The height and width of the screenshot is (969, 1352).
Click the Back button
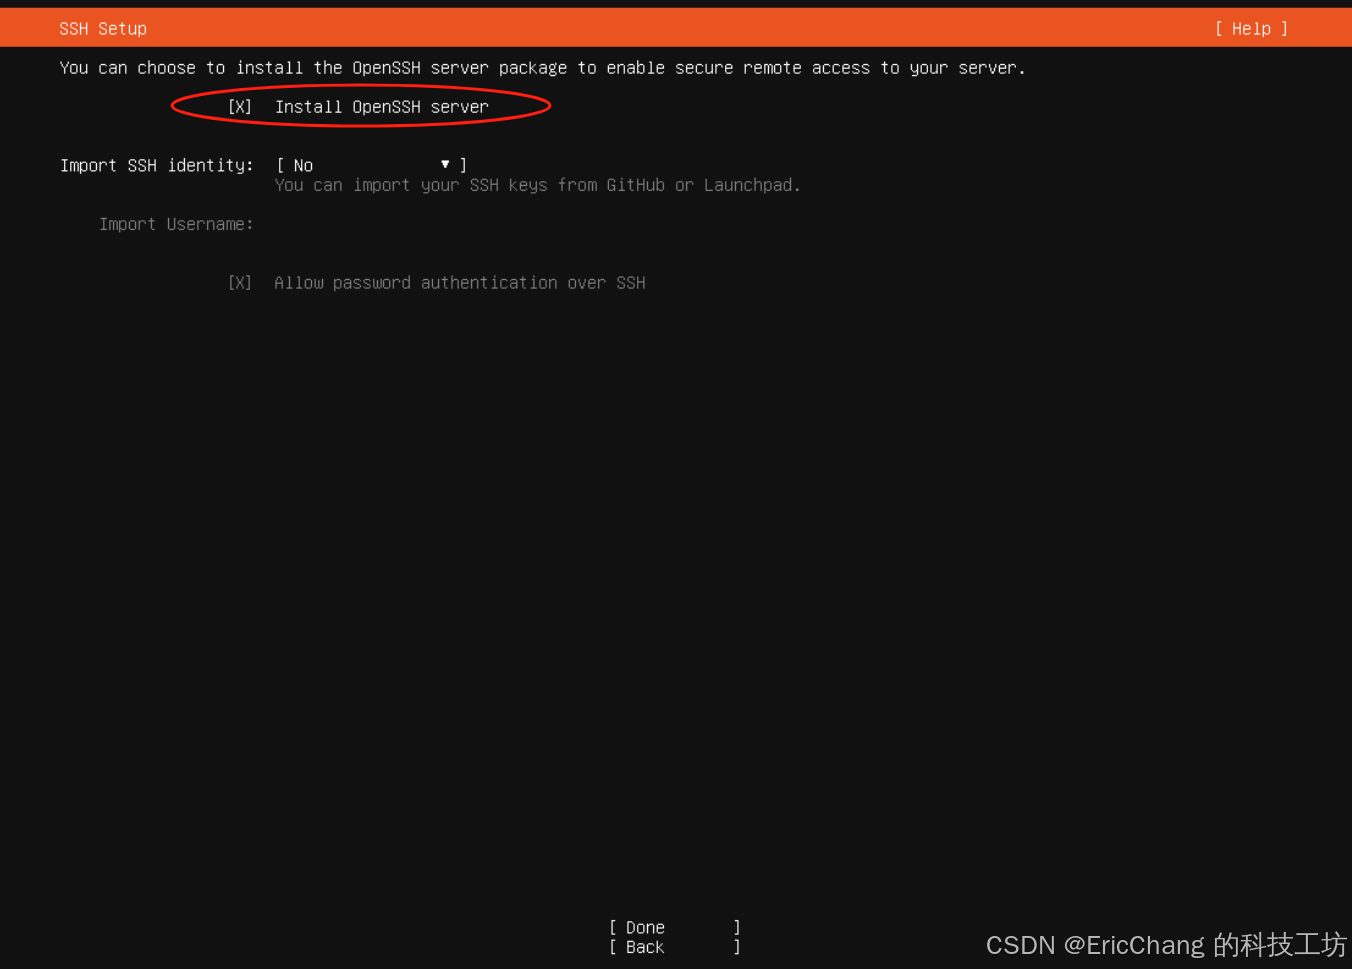tap(675, 947)
